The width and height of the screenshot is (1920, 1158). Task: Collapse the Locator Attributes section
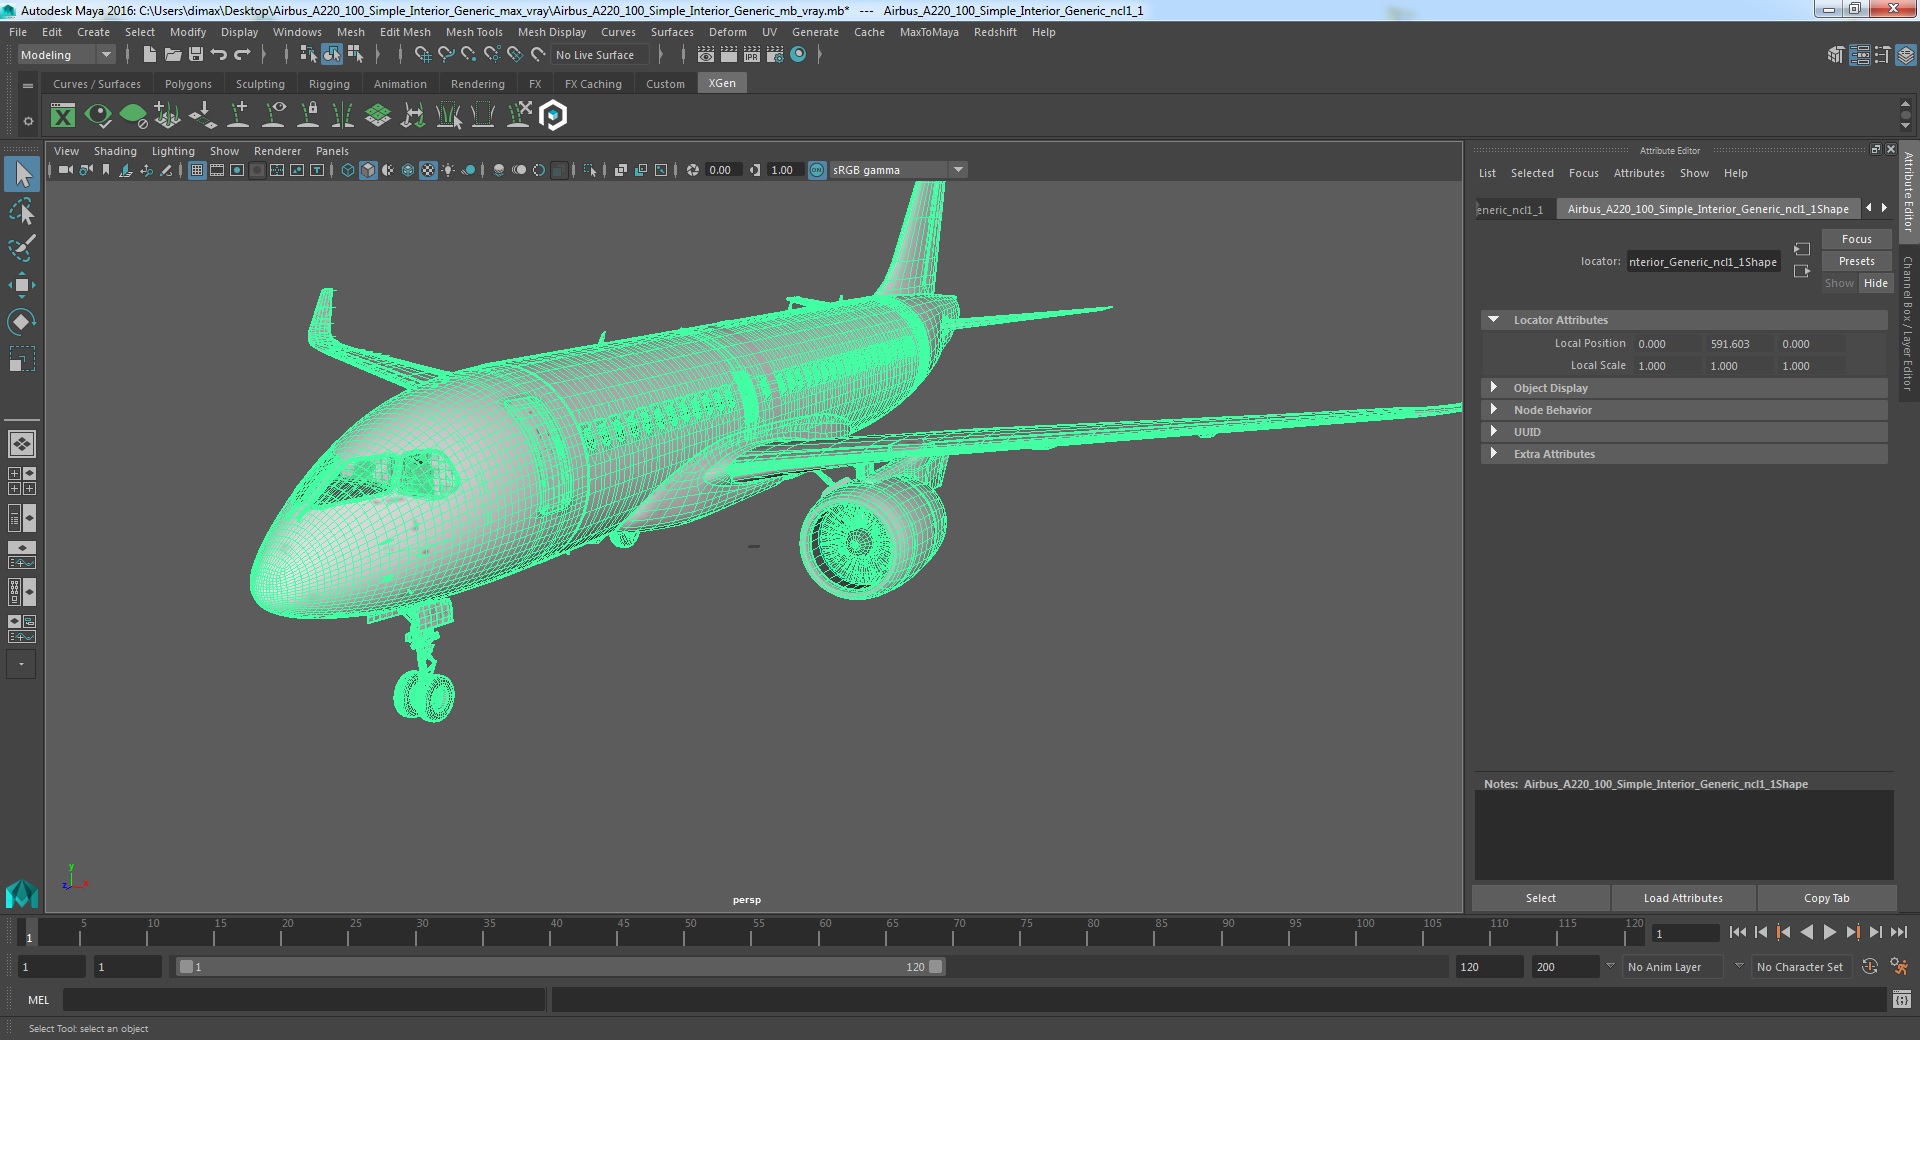[x=1494, y=320]
